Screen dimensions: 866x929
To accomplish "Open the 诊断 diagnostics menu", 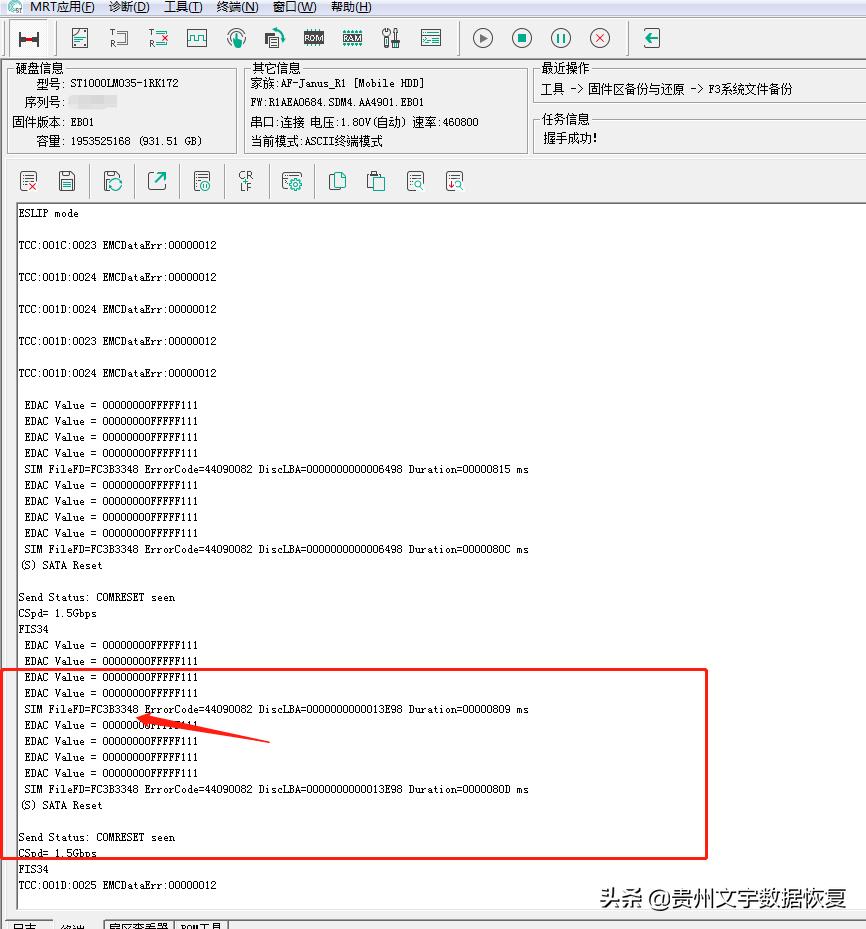I will 128,7.
